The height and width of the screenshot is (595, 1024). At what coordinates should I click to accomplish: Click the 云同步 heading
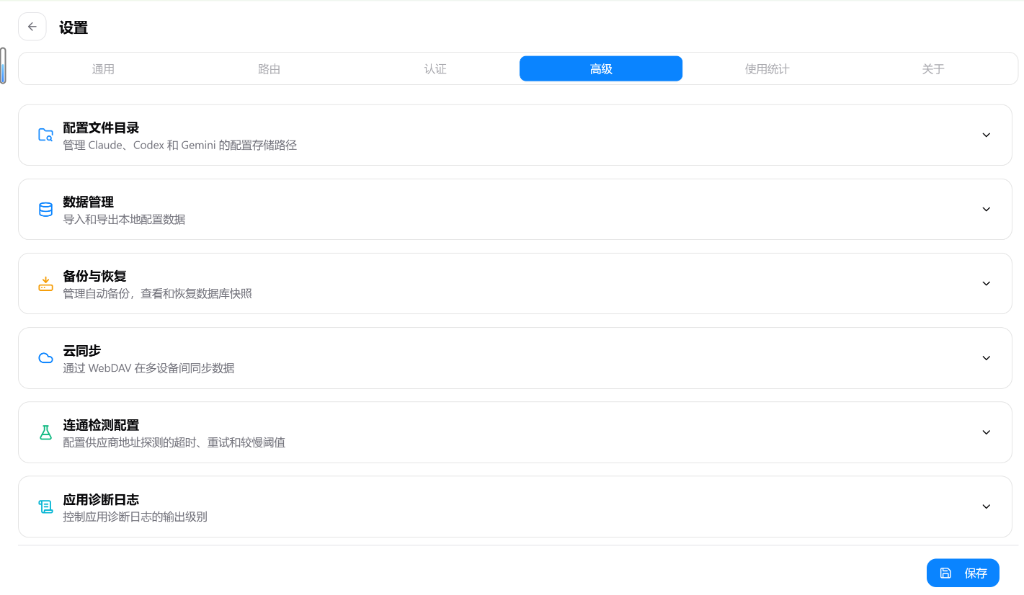click(82, 351)
